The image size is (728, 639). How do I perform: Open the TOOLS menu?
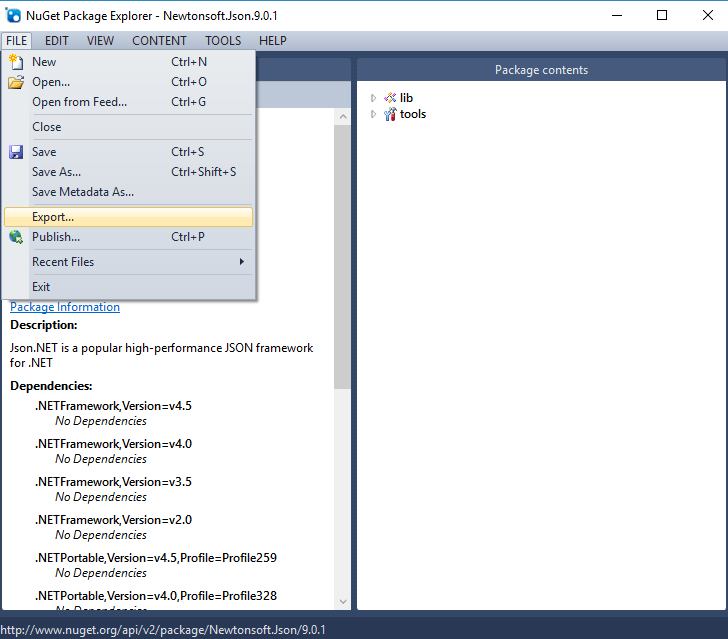[223, 41]
